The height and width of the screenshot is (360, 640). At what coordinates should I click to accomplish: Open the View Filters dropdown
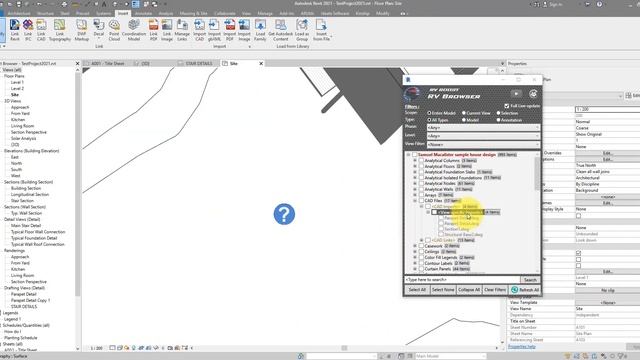click(483, 144)
